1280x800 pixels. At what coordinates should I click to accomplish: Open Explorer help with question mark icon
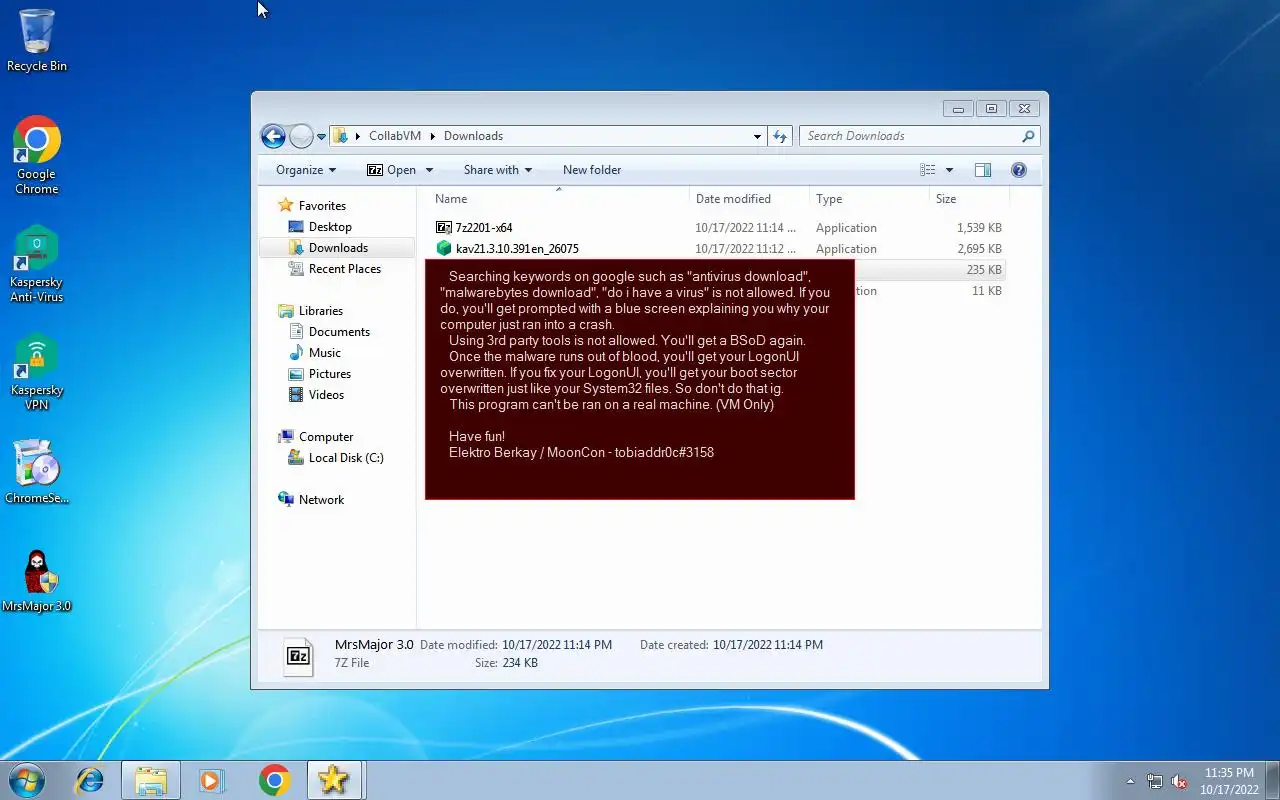pos(1019,170)
